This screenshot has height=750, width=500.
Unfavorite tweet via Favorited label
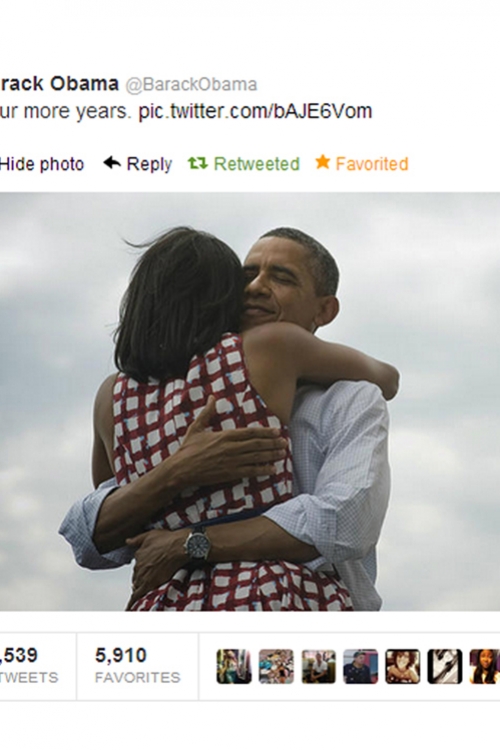[x=372, y=164]
